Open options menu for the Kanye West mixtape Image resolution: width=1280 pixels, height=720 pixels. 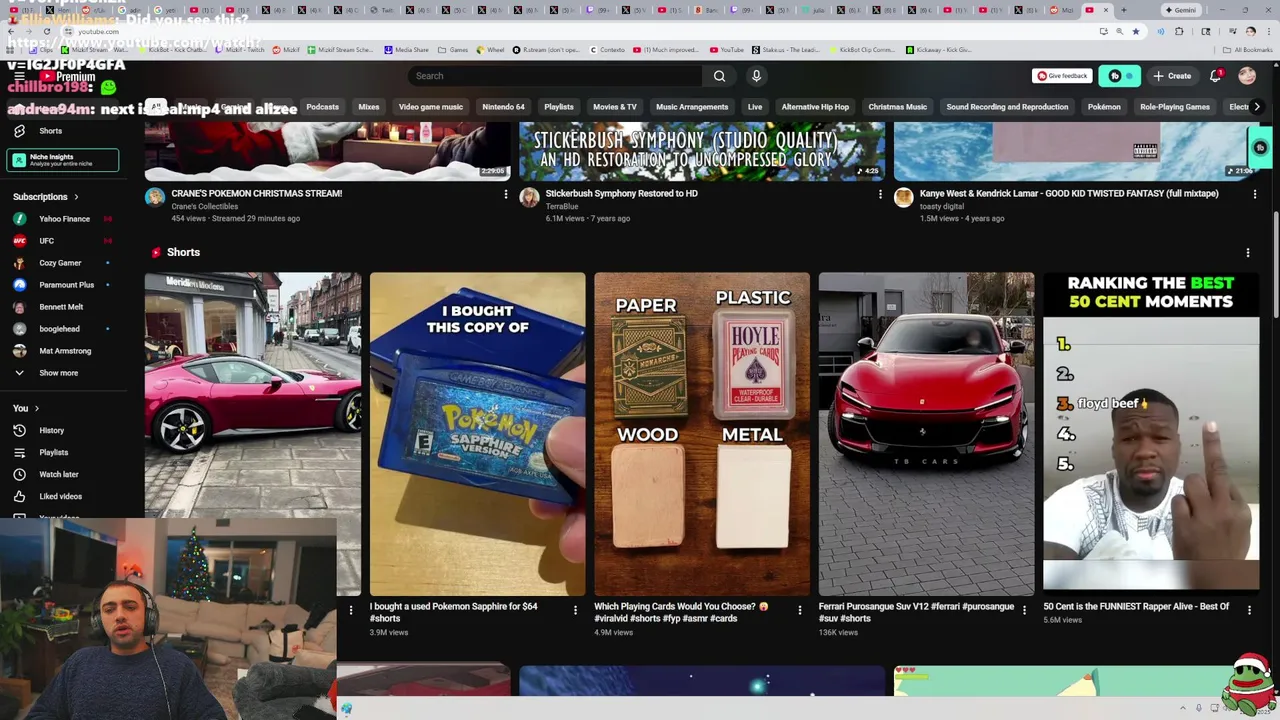(1255, 194)
